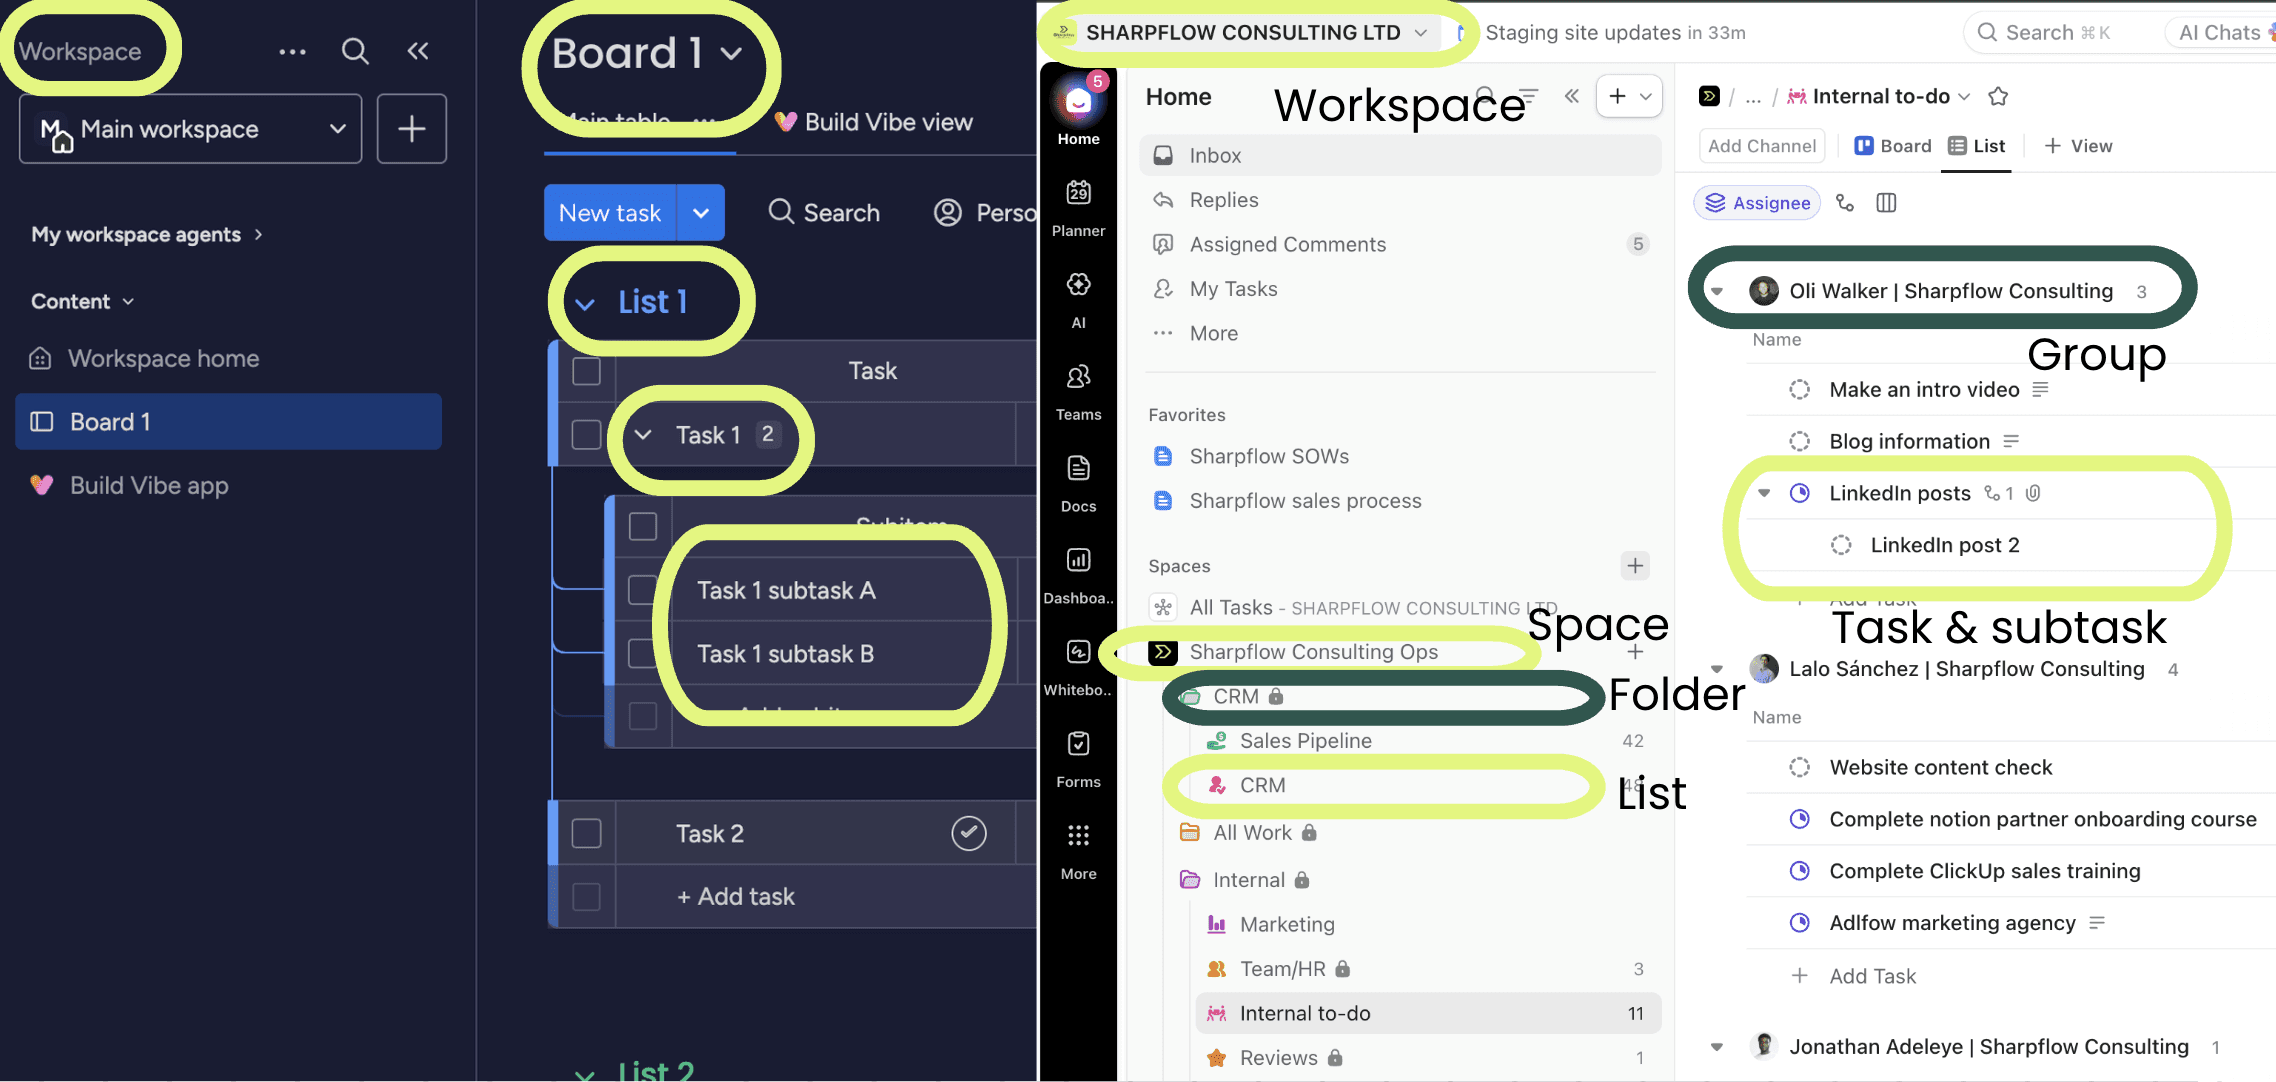Tick the checkbox for Task 2

pos(586,833)
